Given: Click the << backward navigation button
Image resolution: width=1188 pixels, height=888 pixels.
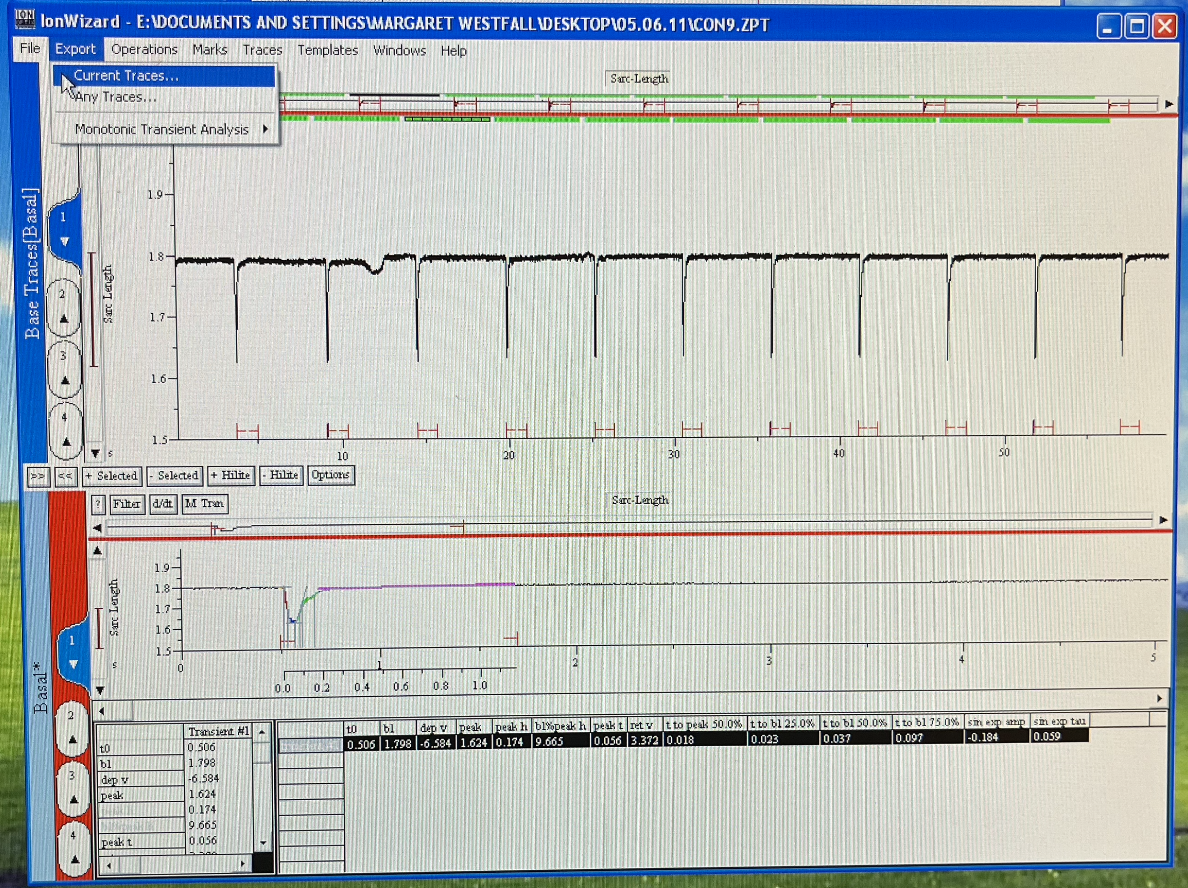Looking at the screenshot, I should [x=65, y=476].
